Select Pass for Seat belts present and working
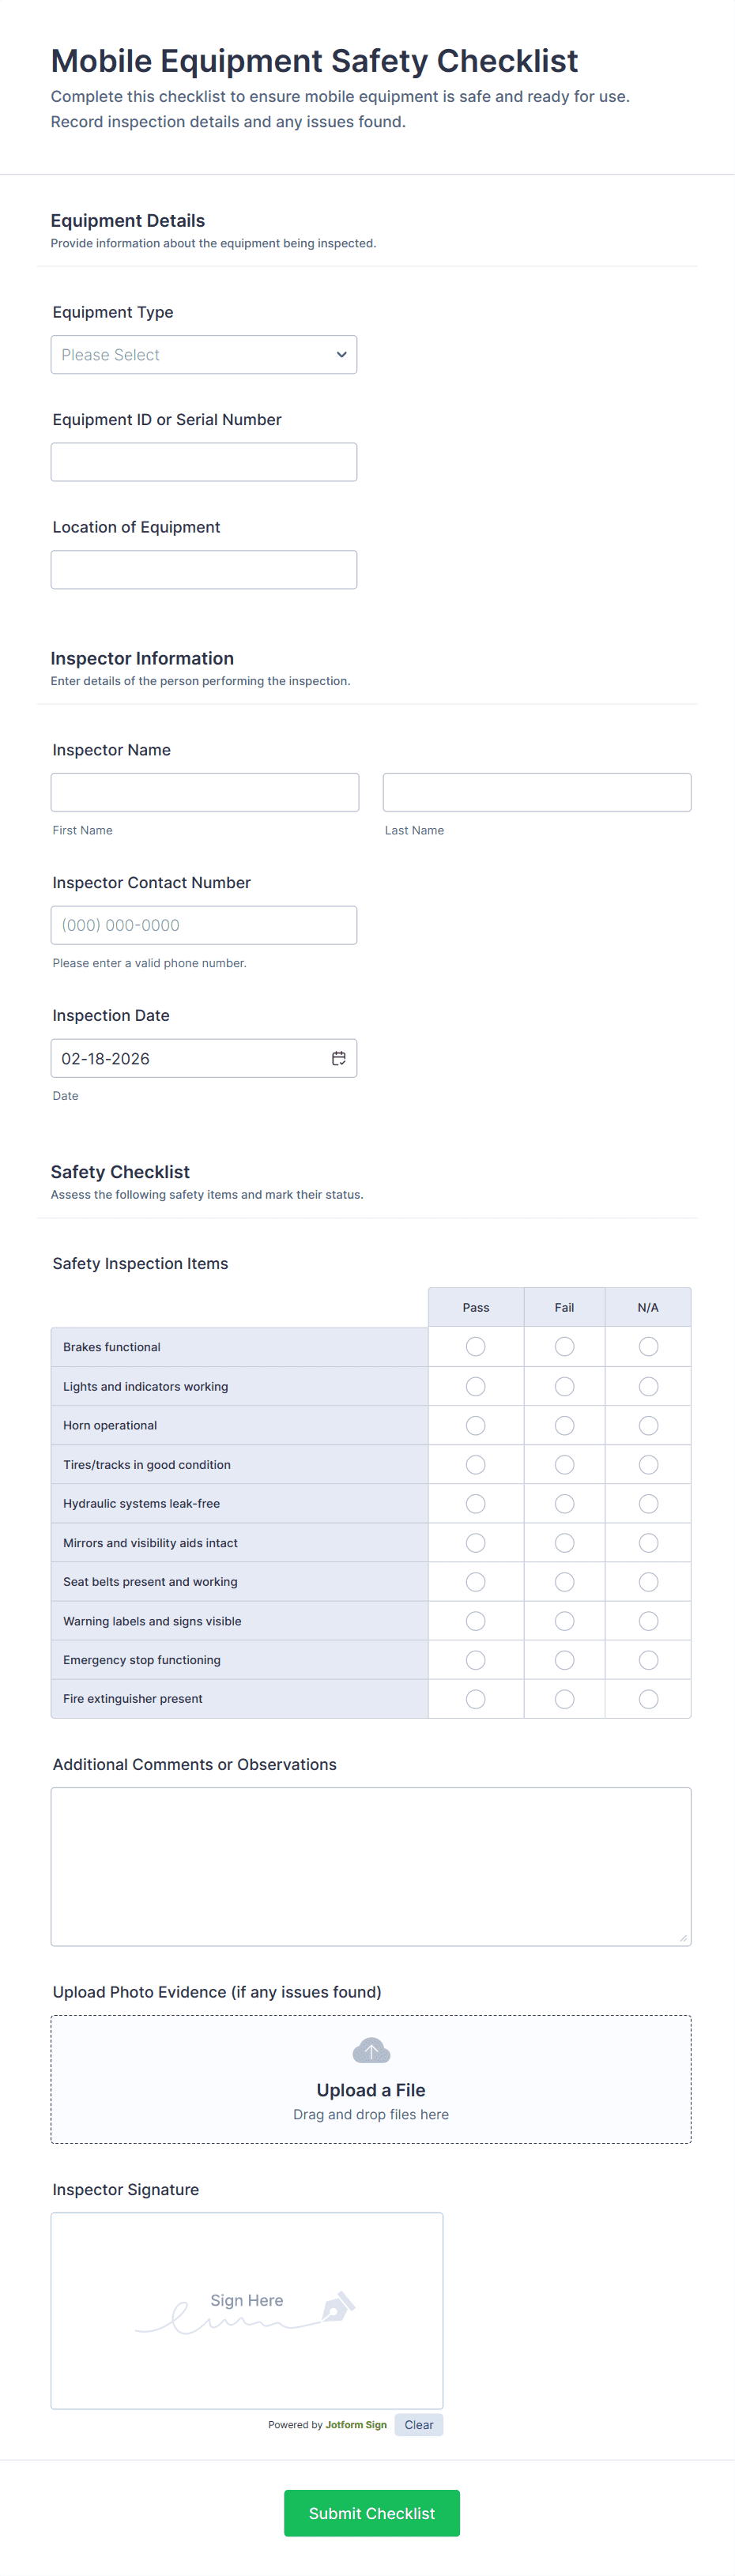 (x=476, y=1582)
